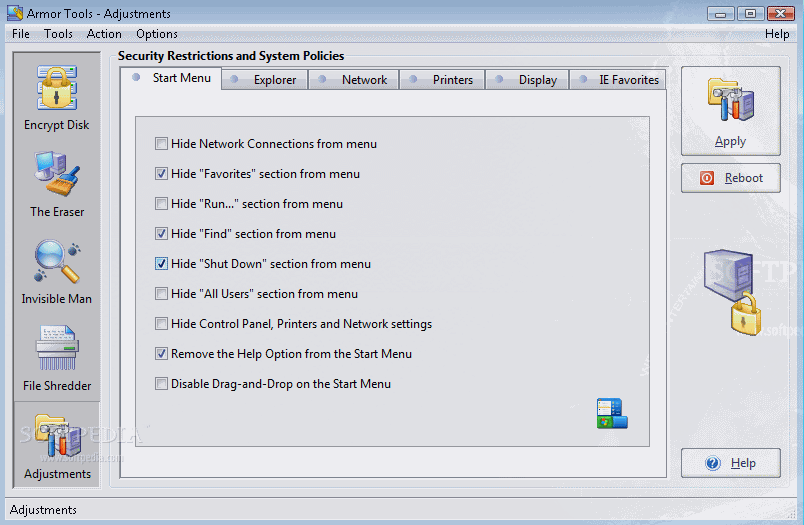Open The Eraser tool

pyautogui.click(x=56, y=185)
